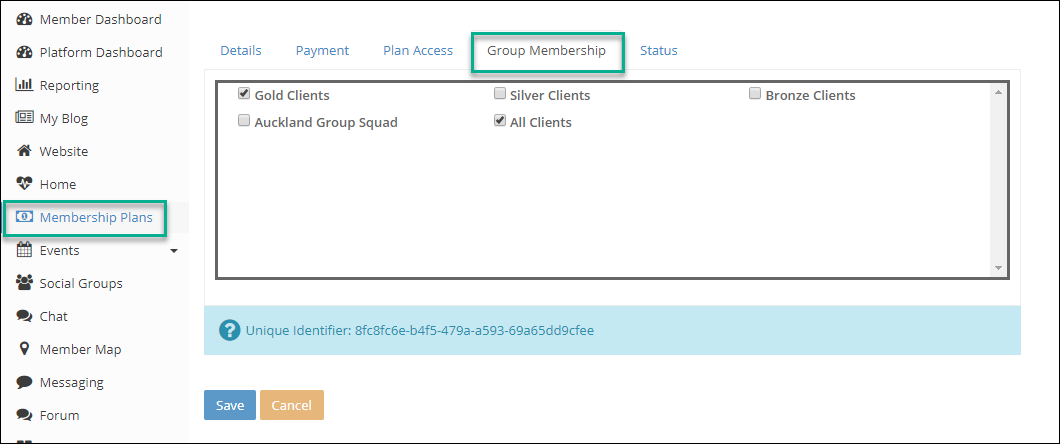Click the Events calendar icon
Viewport: 1060px width, 444px height.
[x=25, y=250]
